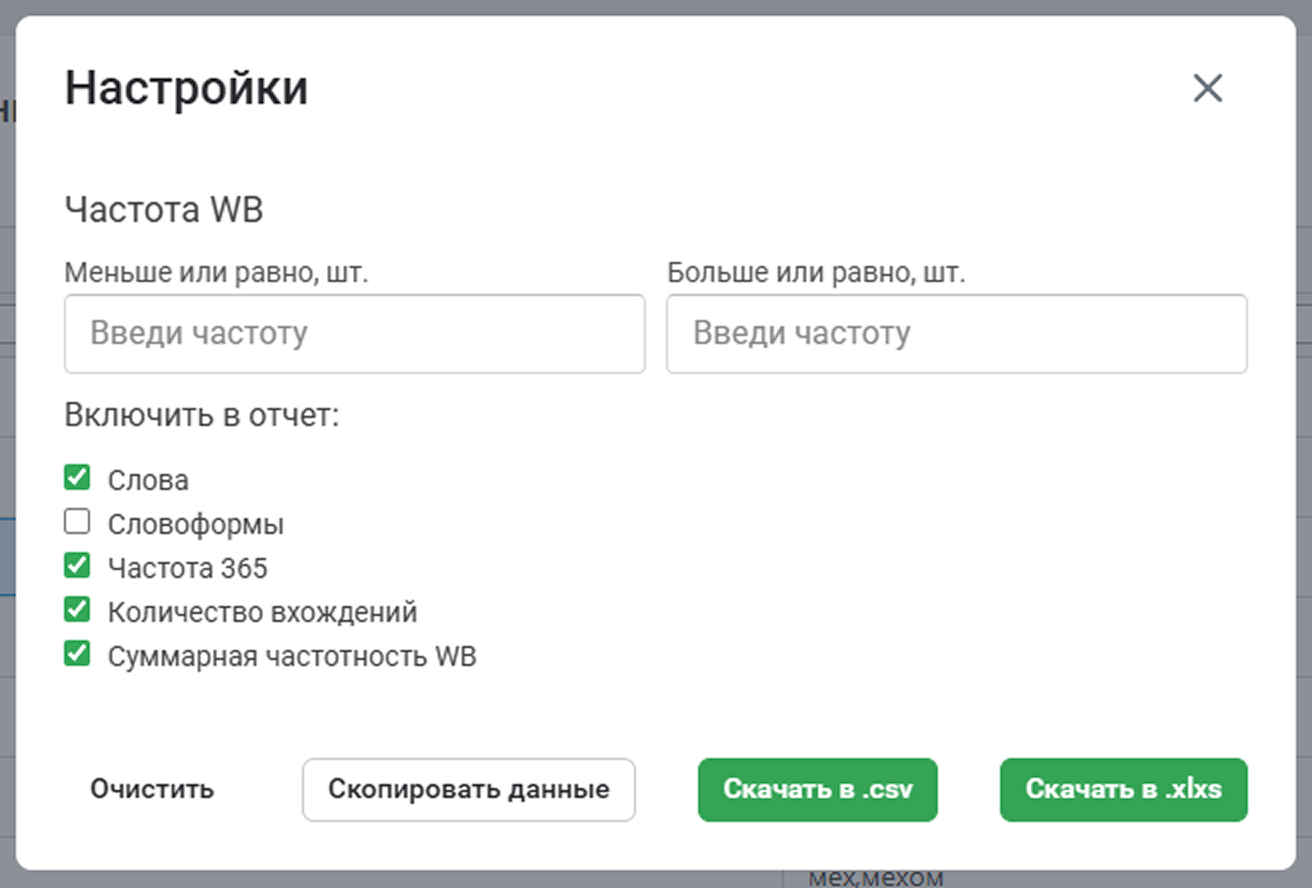The width and height of the screenshot is (1312, 888).
Task: Toggle the Суммарная частотность WB checkbox
Action: coord(77,654)
